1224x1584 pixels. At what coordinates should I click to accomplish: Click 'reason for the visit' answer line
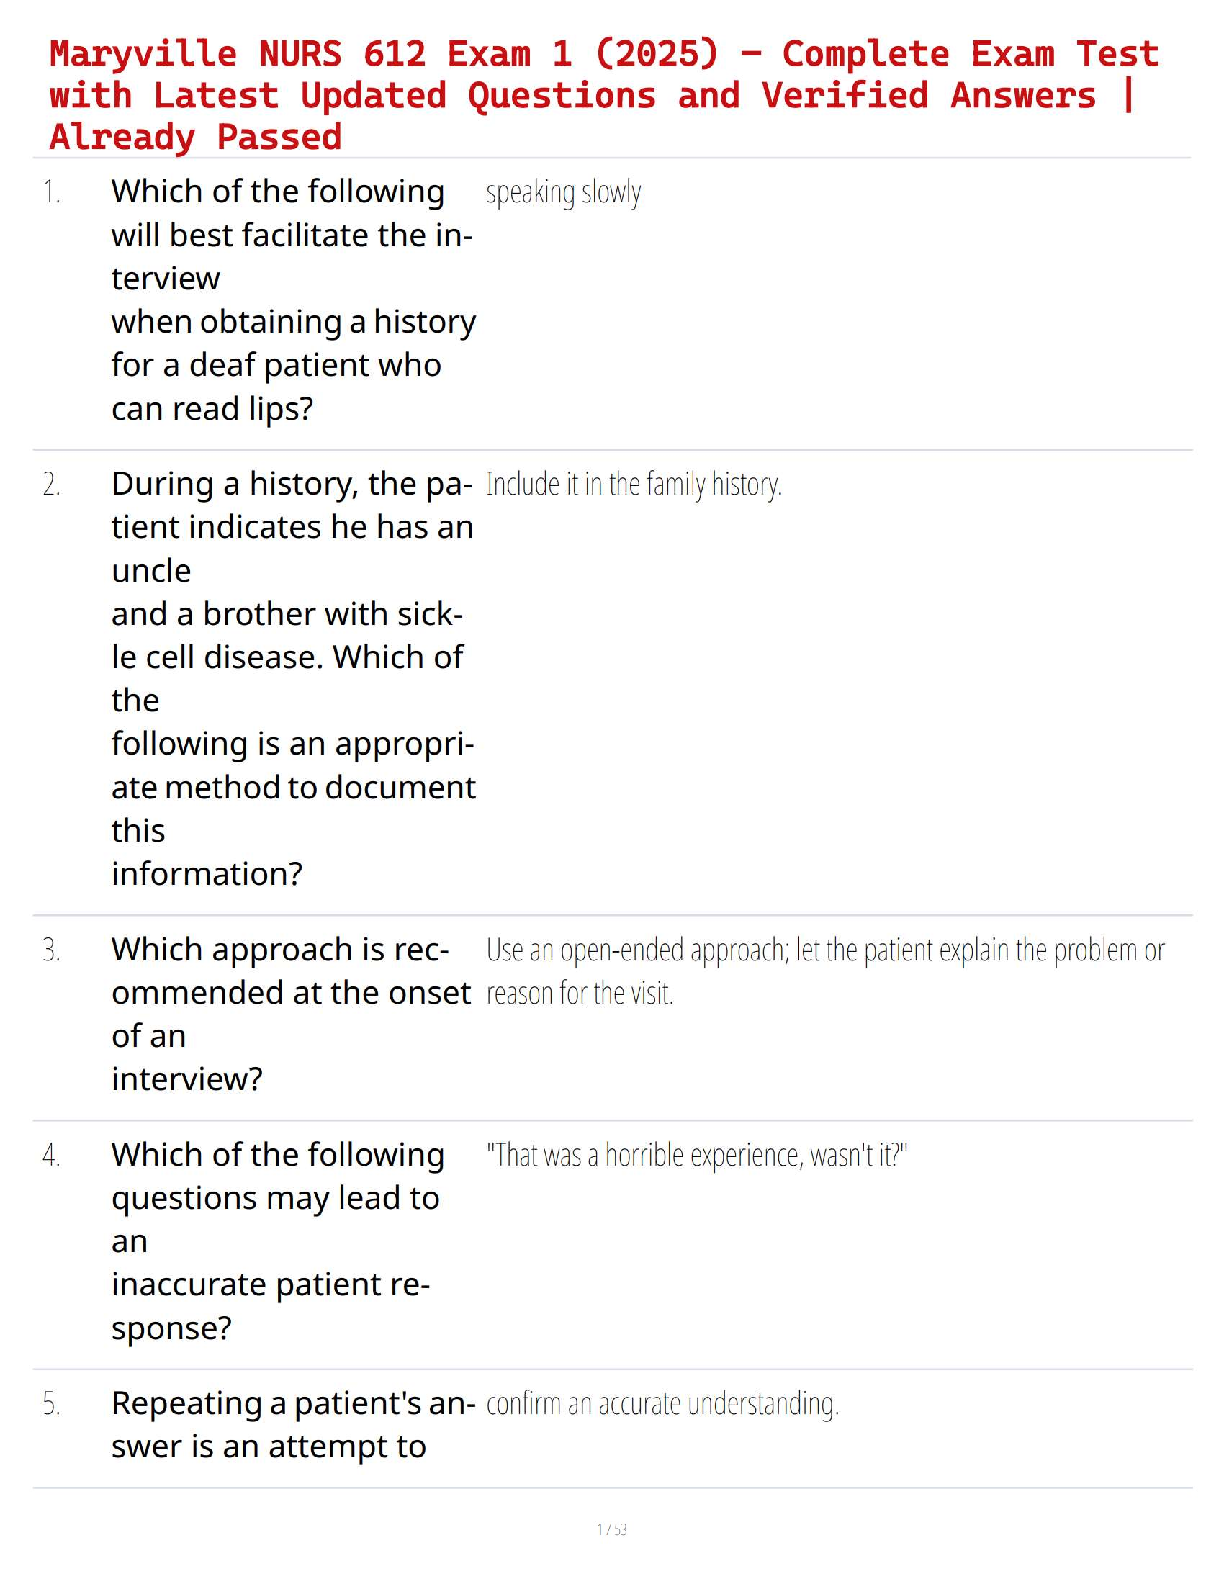pyautogui.click(x=580, y=994)
